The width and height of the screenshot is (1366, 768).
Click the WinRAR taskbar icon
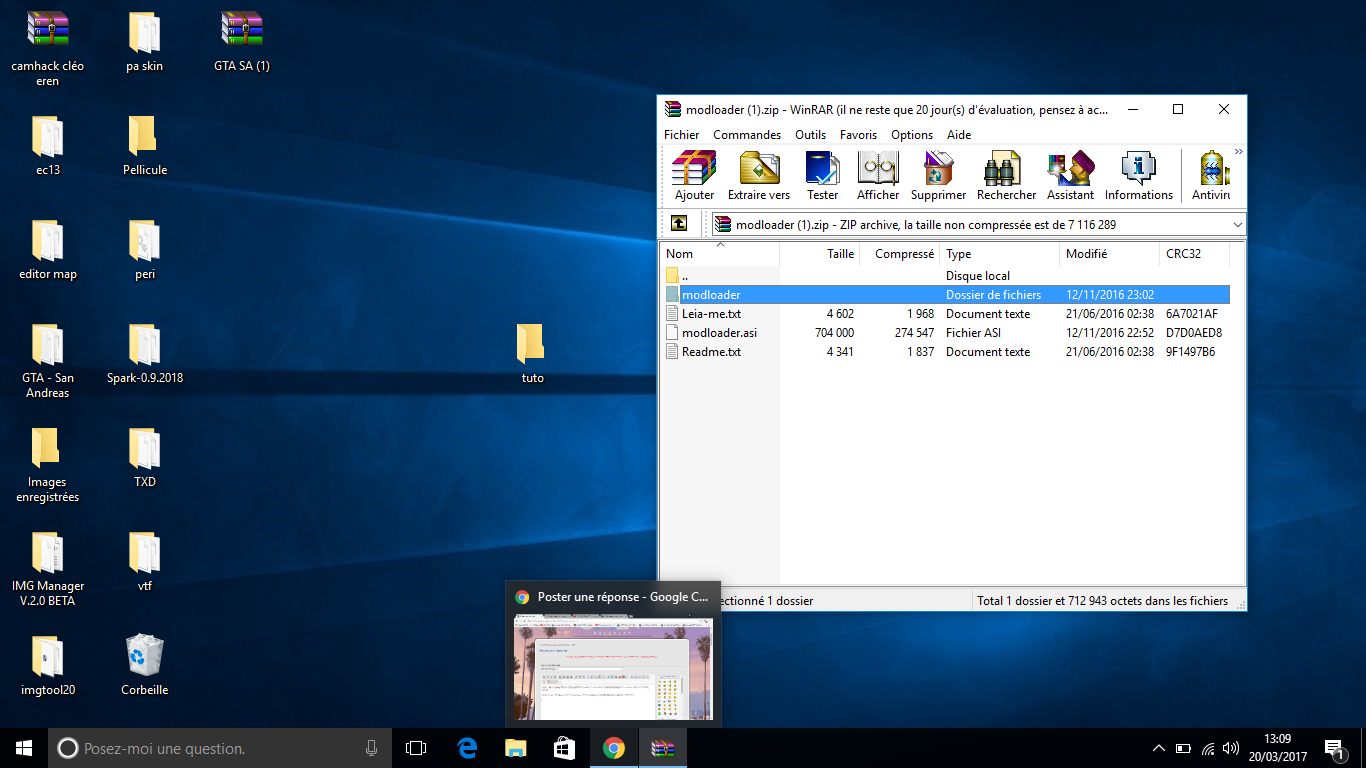(x=662, y=748)
